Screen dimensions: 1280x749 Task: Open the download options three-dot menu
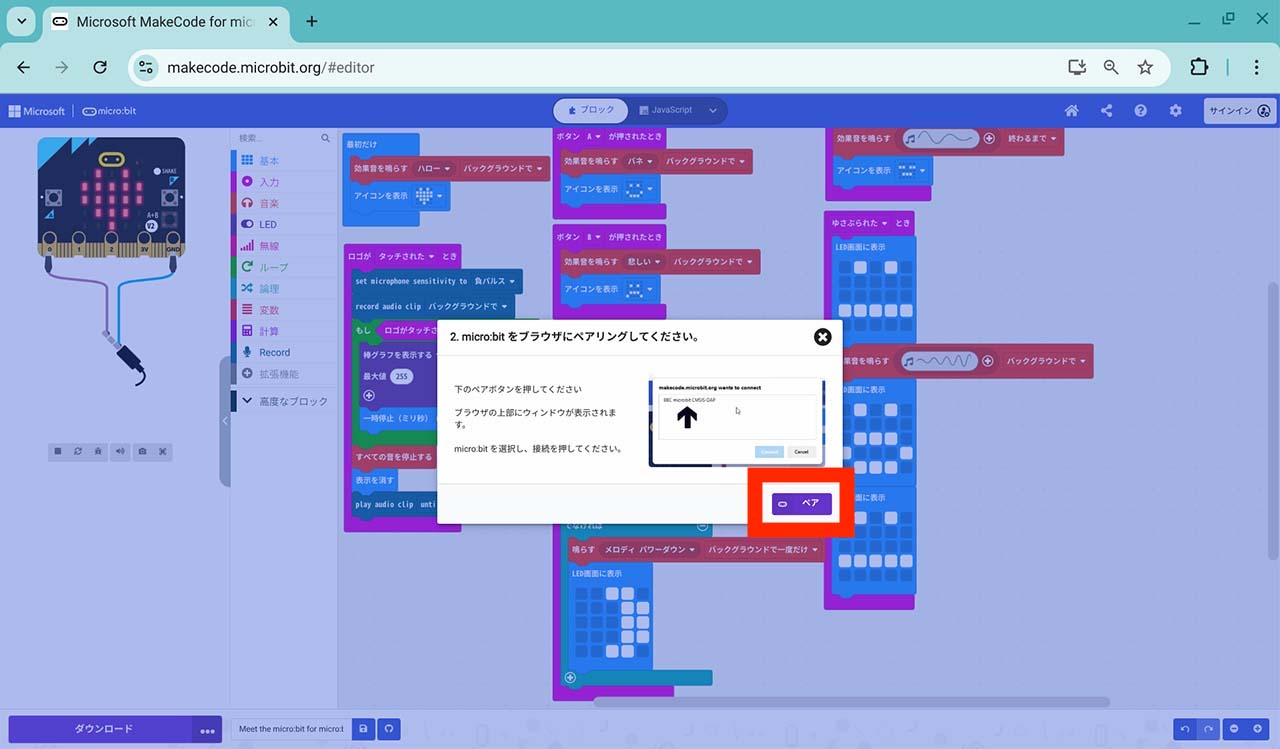(x=207, y=730)
